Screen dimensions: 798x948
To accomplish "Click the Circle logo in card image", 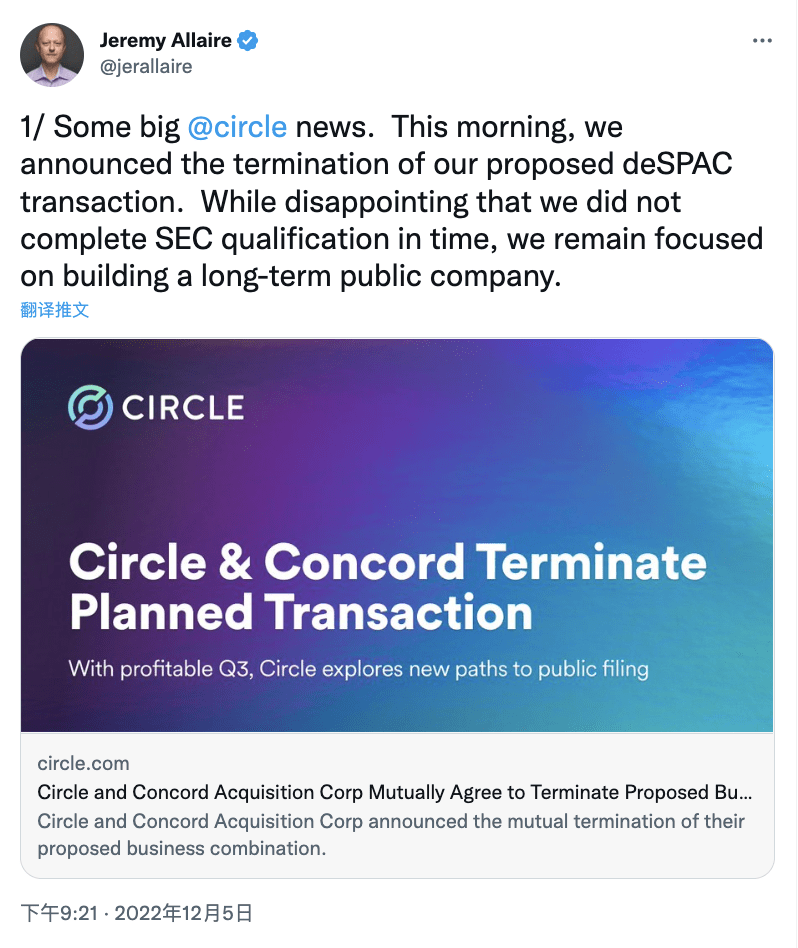I will pos(90,407).
